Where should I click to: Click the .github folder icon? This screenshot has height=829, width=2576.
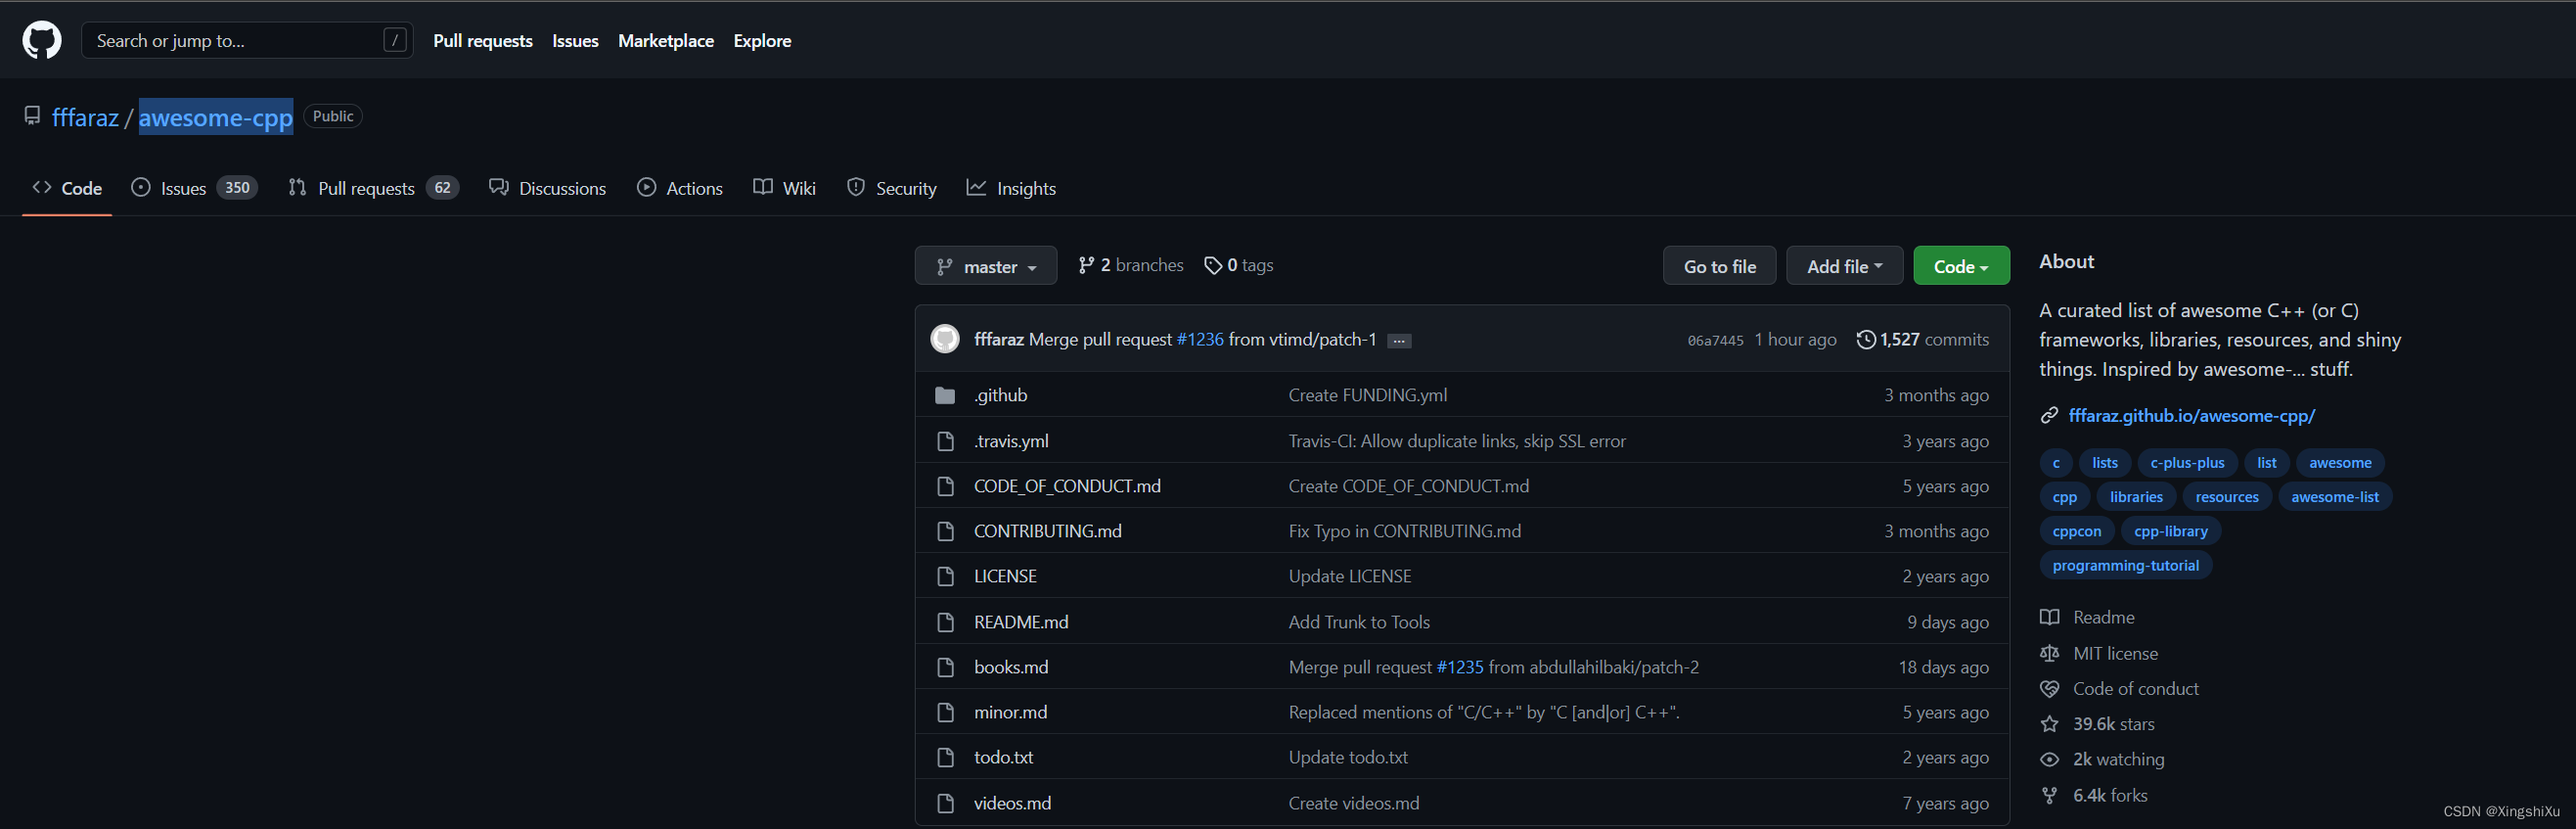point(945,395)
